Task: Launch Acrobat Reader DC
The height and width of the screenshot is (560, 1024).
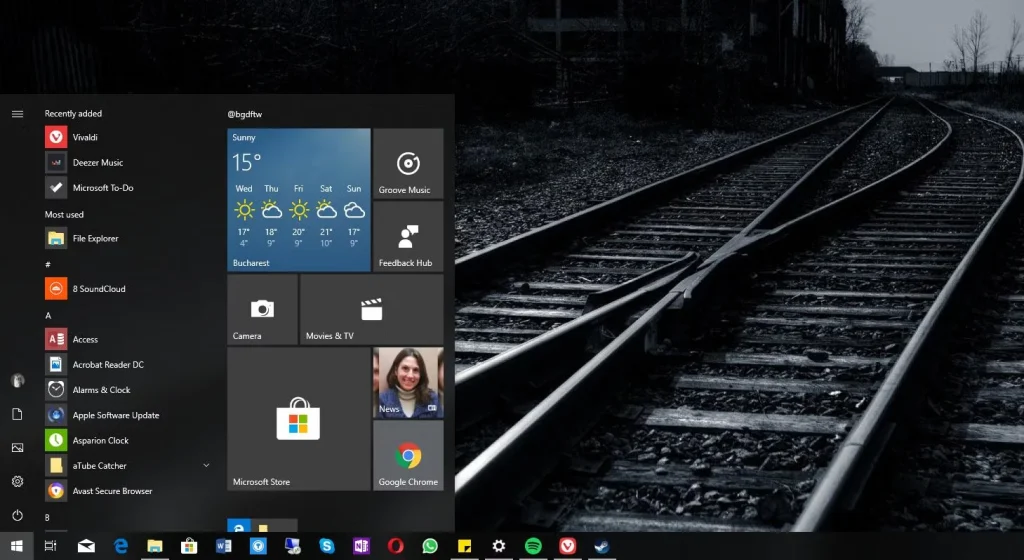Action: (107, 365)
